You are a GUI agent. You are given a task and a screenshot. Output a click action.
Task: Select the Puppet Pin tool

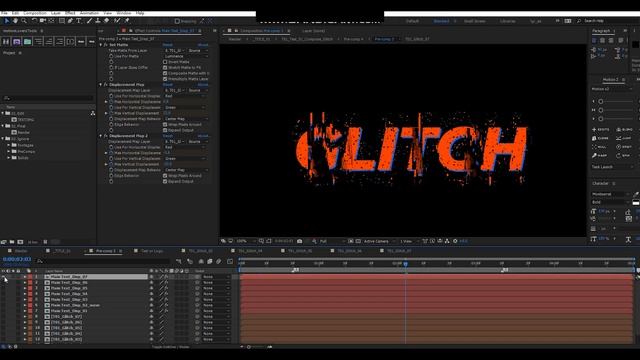127,20
